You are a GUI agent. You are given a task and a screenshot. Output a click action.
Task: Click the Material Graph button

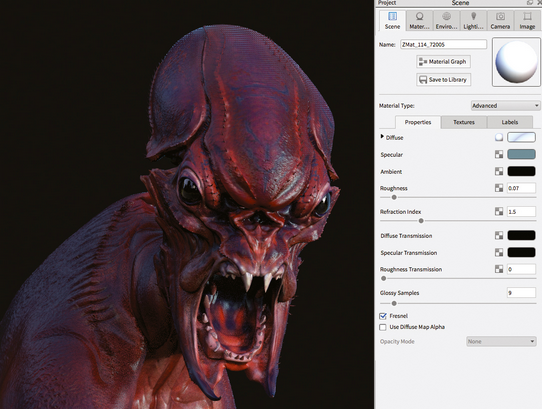coord(443,62)
